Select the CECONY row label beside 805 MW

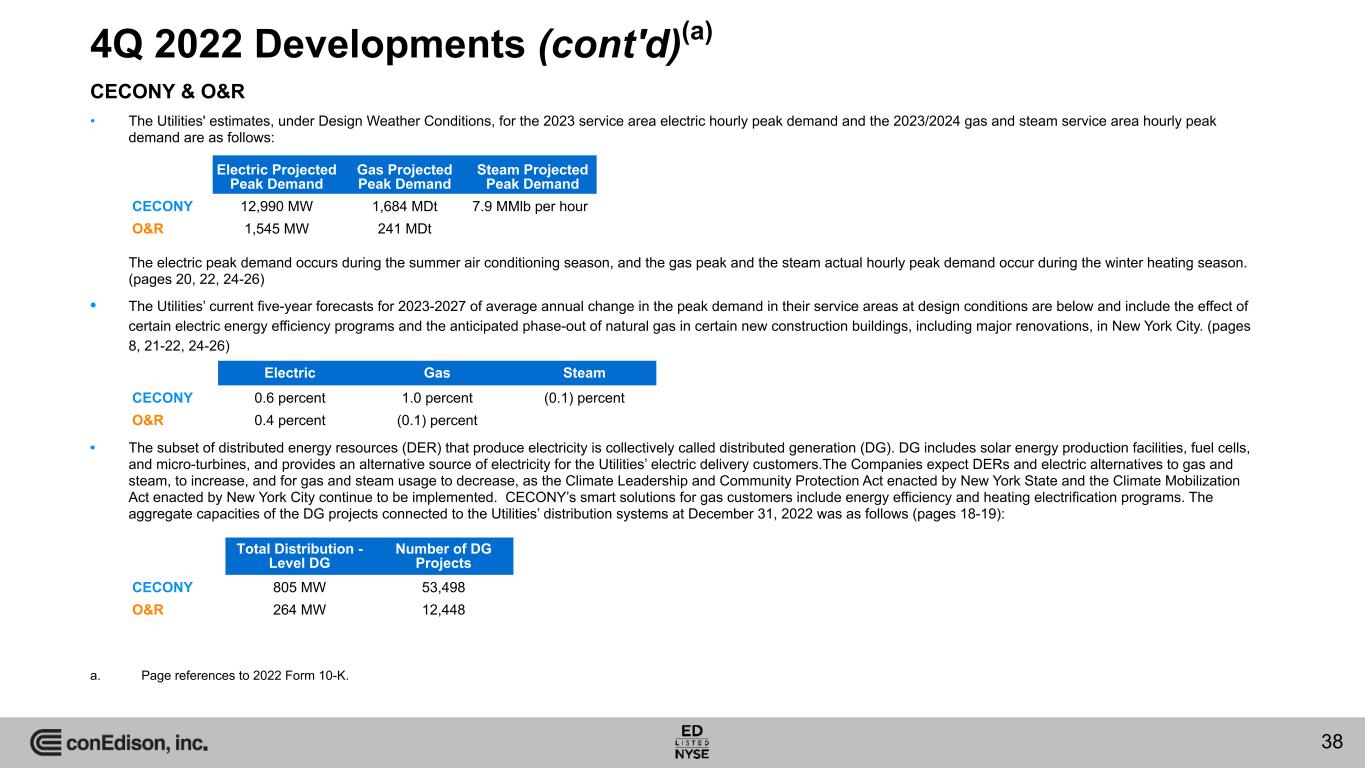162,587
